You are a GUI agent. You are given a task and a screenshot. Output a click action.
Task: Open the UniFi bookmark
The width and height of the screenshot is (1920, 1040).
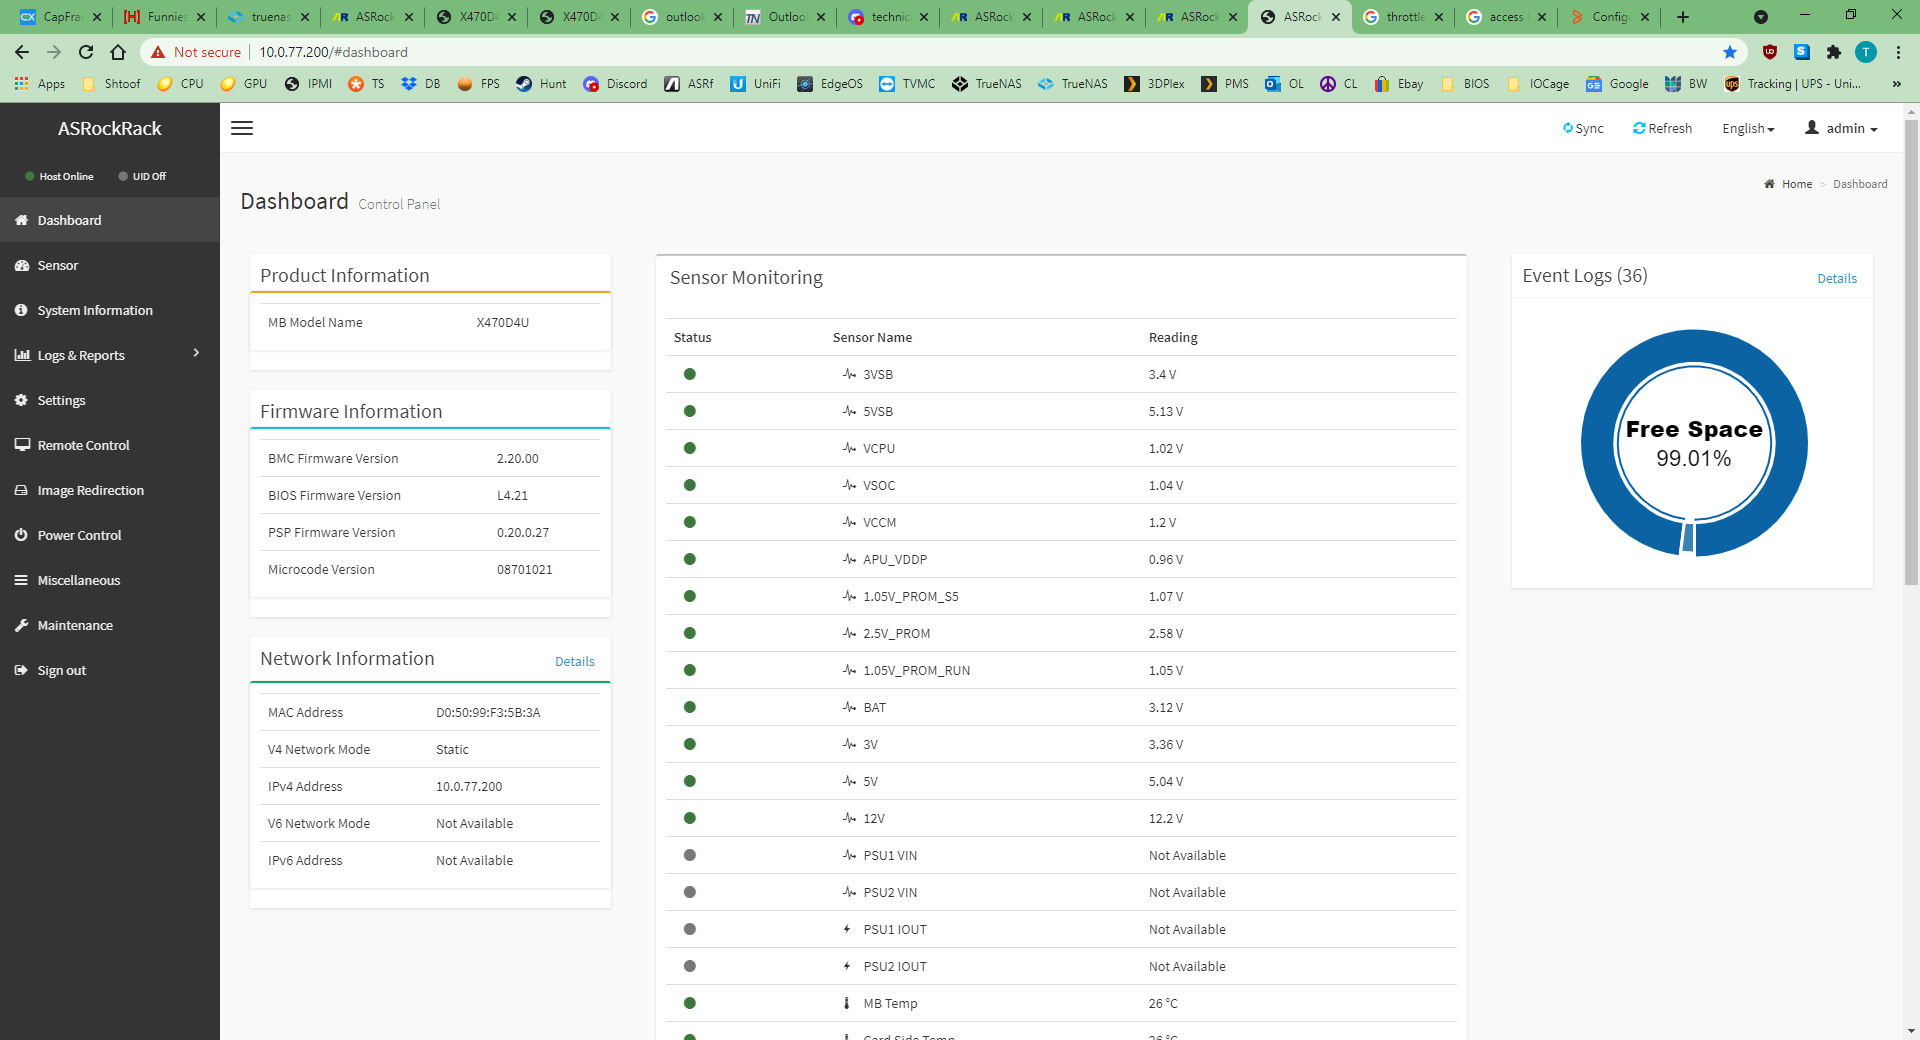coord(755,84)
